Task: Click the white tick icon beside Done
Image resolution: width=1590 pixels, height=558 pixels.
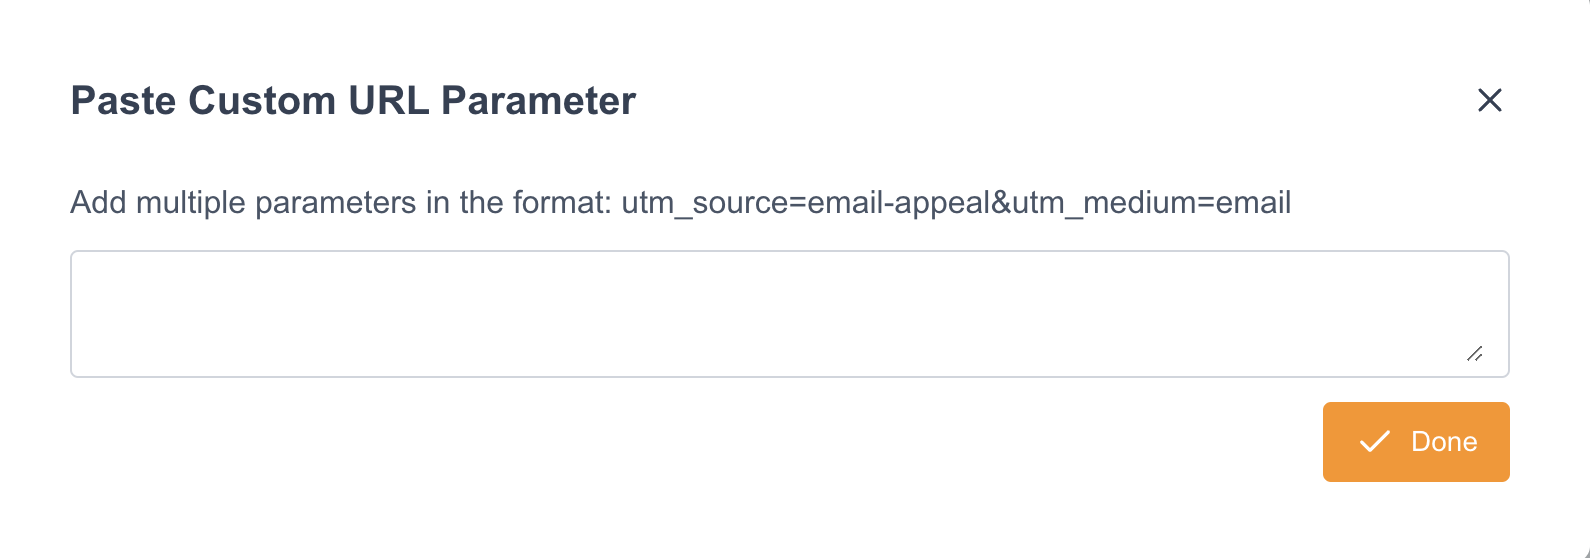Action: pos(1375,442)
